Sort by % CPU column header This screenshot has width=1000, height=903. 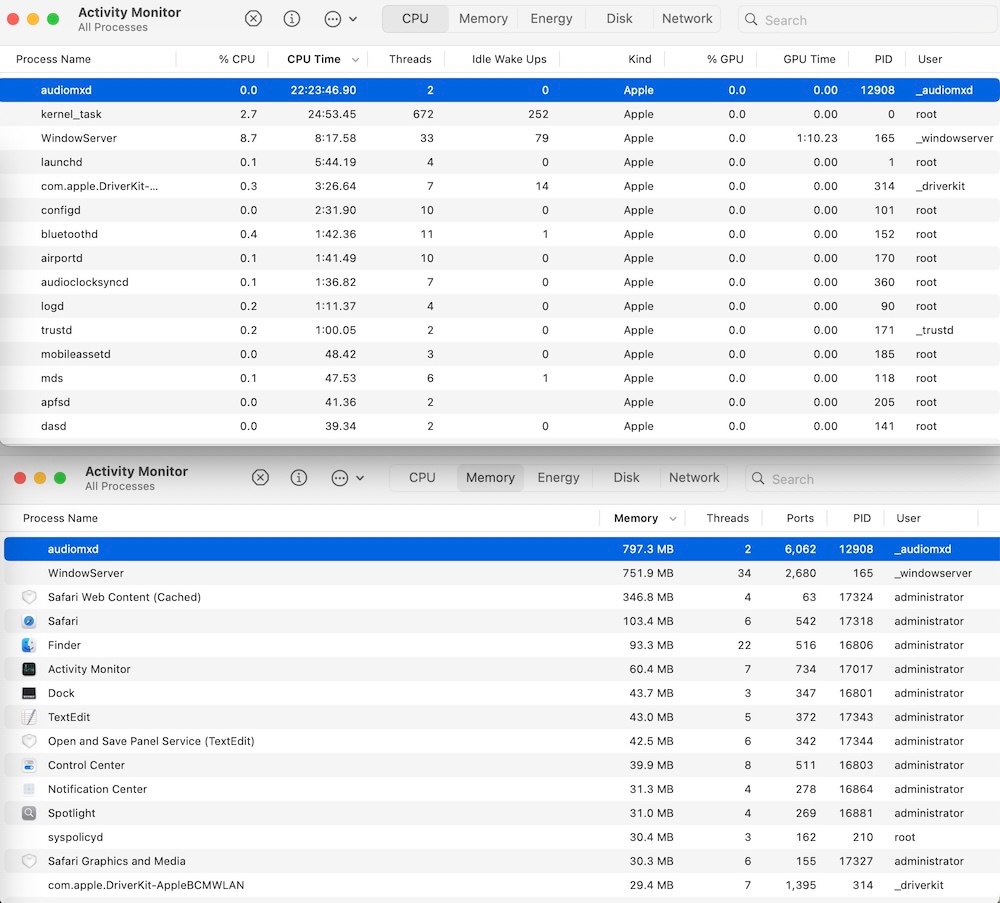pos(222,59)
